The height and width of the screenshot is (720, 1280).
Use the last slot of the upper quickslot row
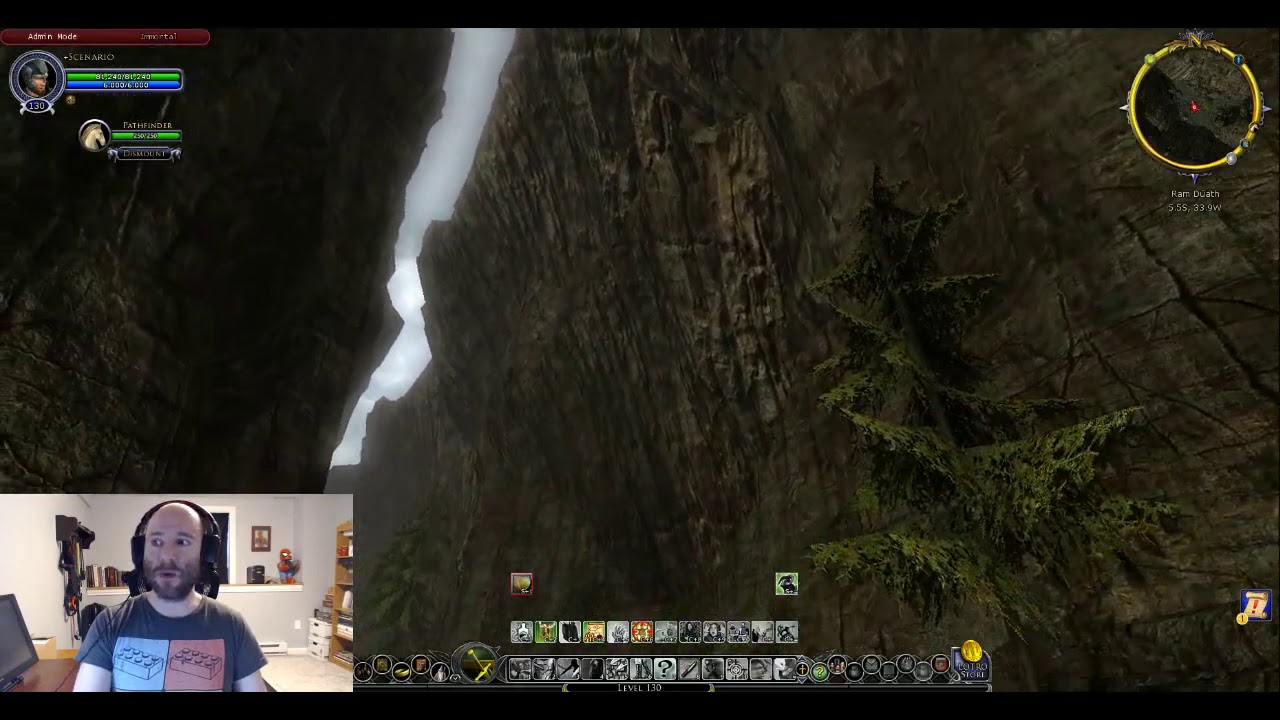(x=787, y=631)
